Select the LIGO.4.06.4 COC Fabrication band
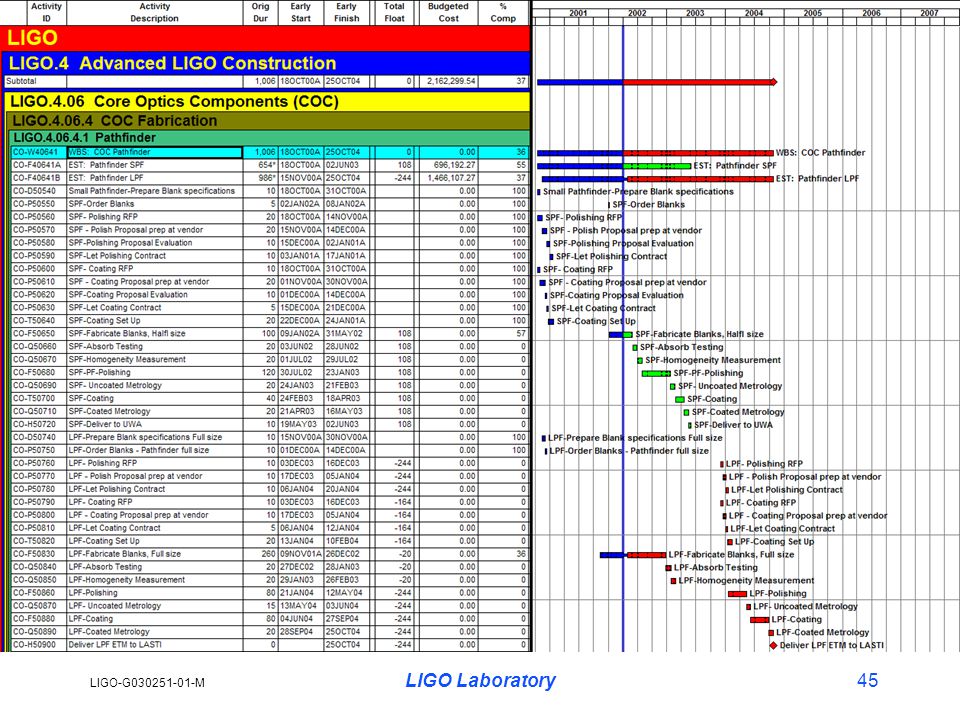This screenshot has width=960, height=720. (x=269, y=121)
